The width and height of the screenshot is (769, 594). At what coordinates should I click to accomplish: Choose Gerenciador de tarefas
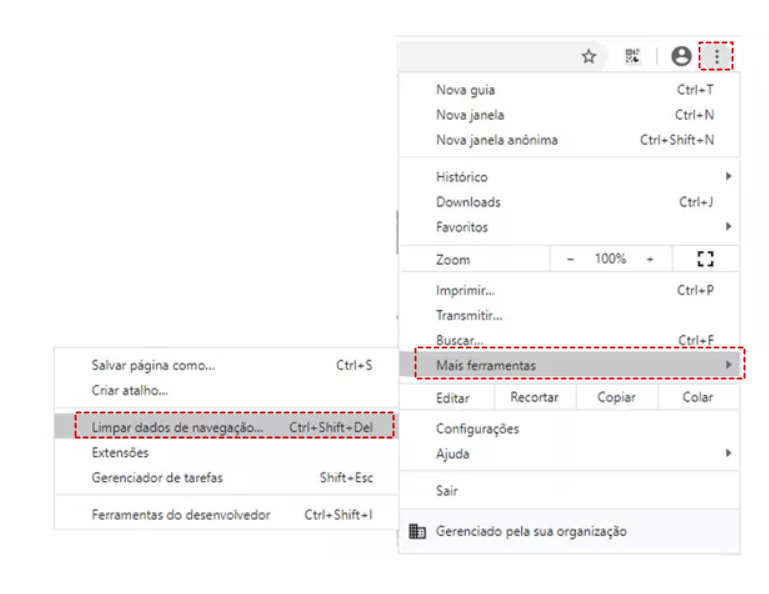157,478
